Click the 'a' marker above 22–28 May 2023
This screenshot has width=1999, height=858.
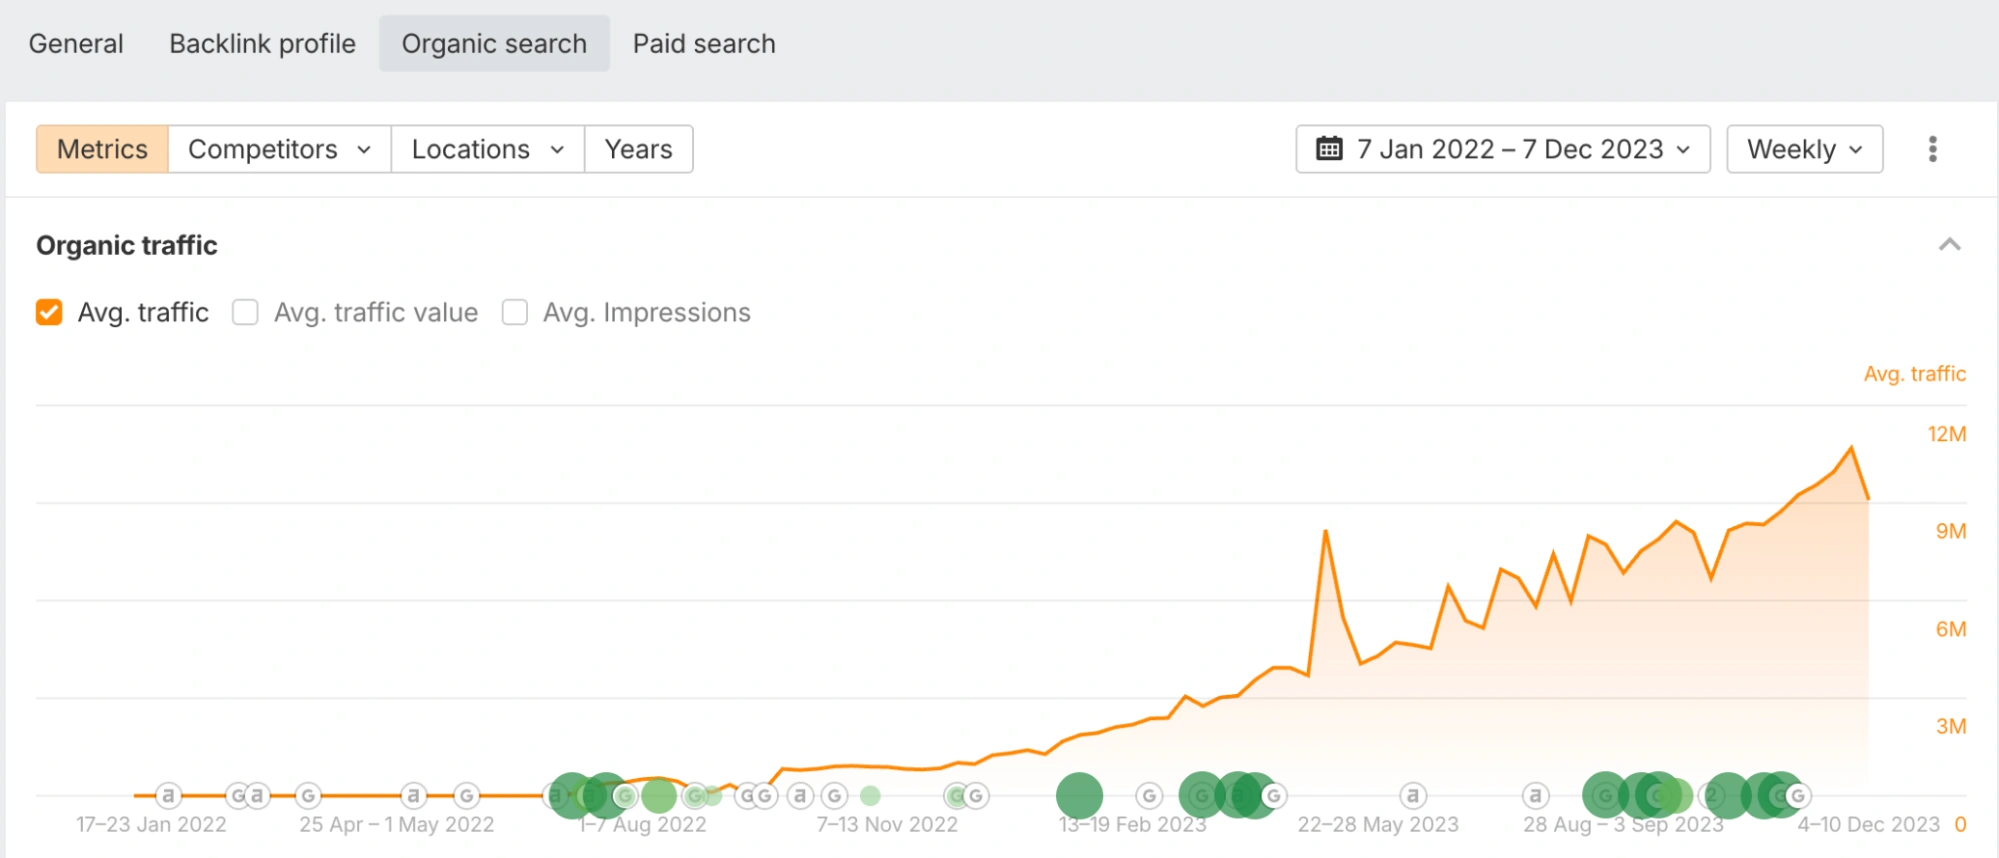(1412, 796)
